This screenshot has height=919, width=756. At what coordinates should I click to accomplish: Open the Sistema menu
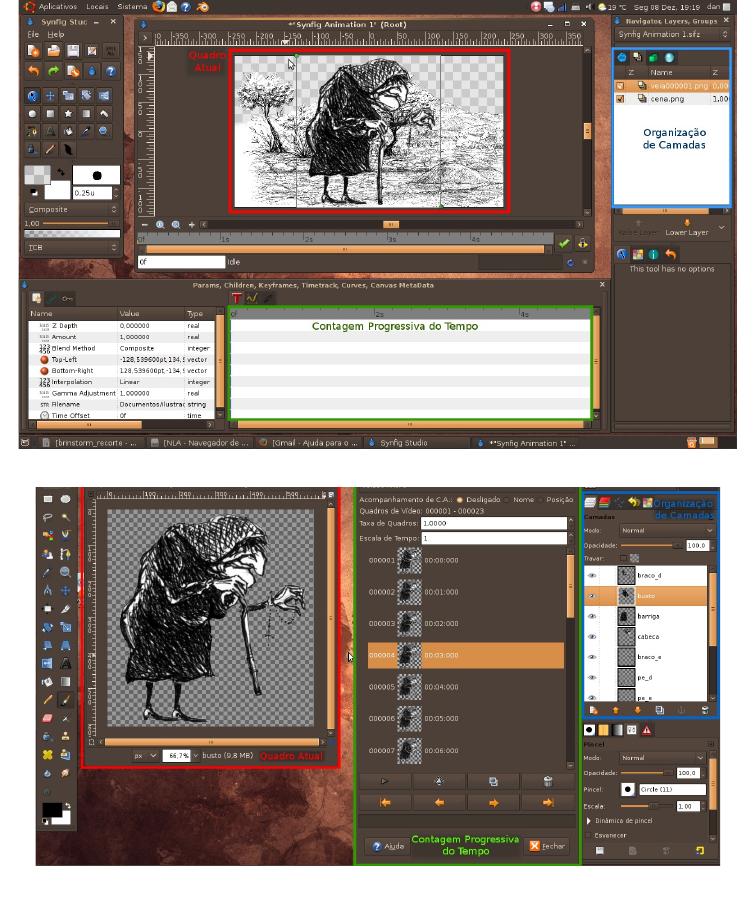[x=132, y=6]
